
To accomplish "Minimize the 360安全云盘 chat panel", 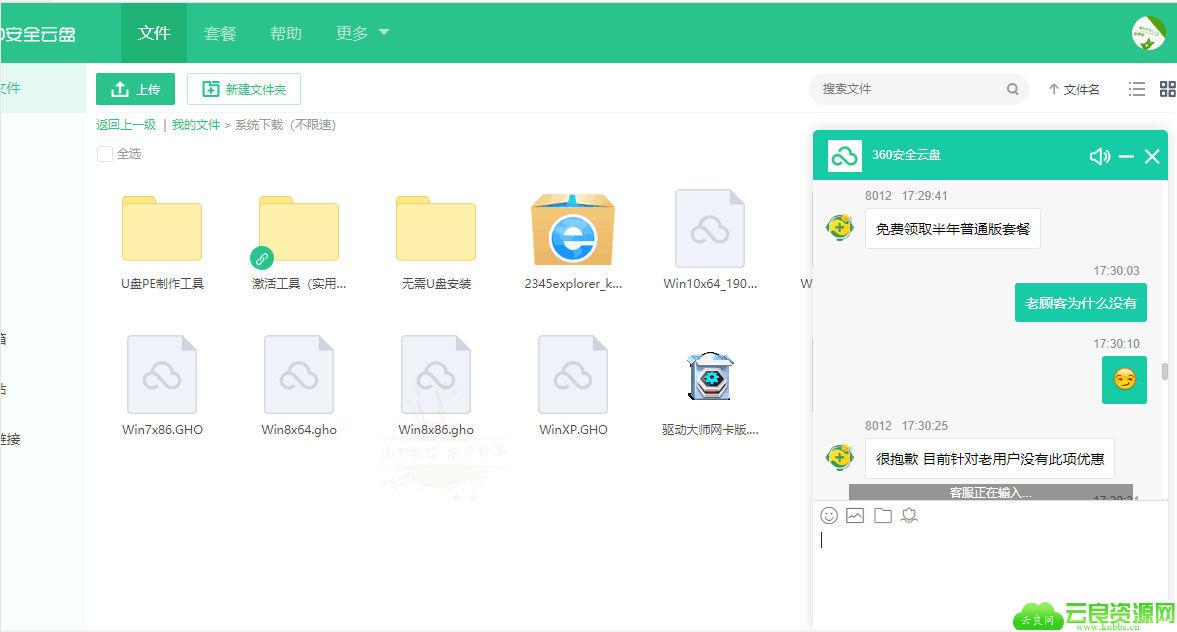I will pyautogui.click(x=1126, y=156).
